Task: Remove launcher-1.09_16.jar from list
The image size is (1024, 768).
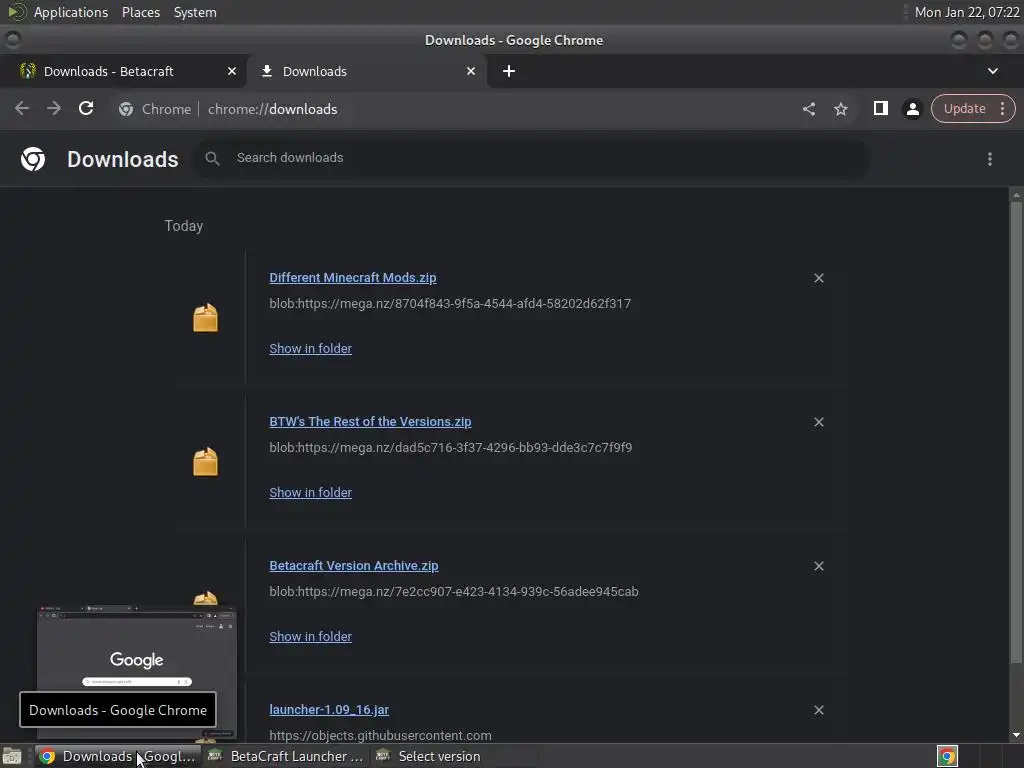Action: pos(818,710)
